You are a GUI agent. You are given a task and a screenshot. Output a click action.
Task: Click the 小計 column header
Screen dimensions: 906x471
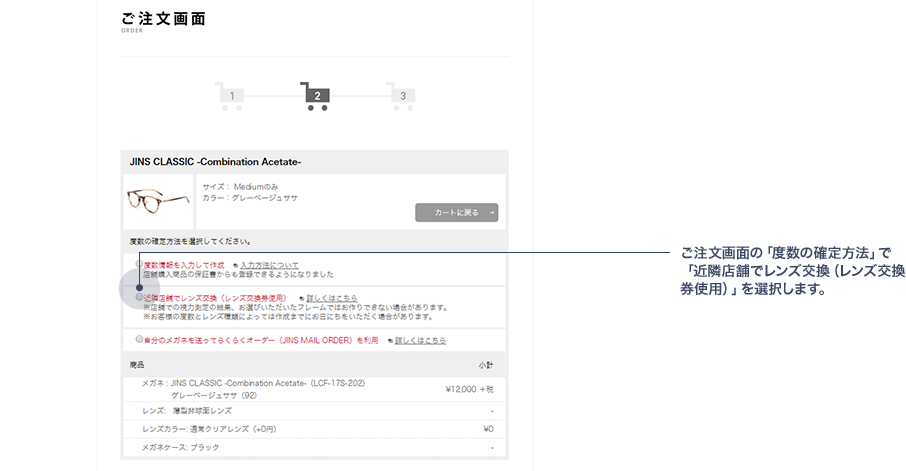[486, 365]
